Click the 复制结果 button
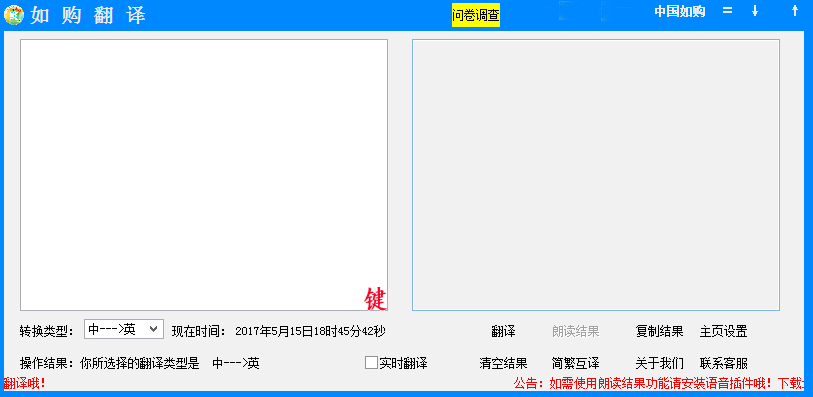Viewport: 813px width, 397px height. click(660, 331)
